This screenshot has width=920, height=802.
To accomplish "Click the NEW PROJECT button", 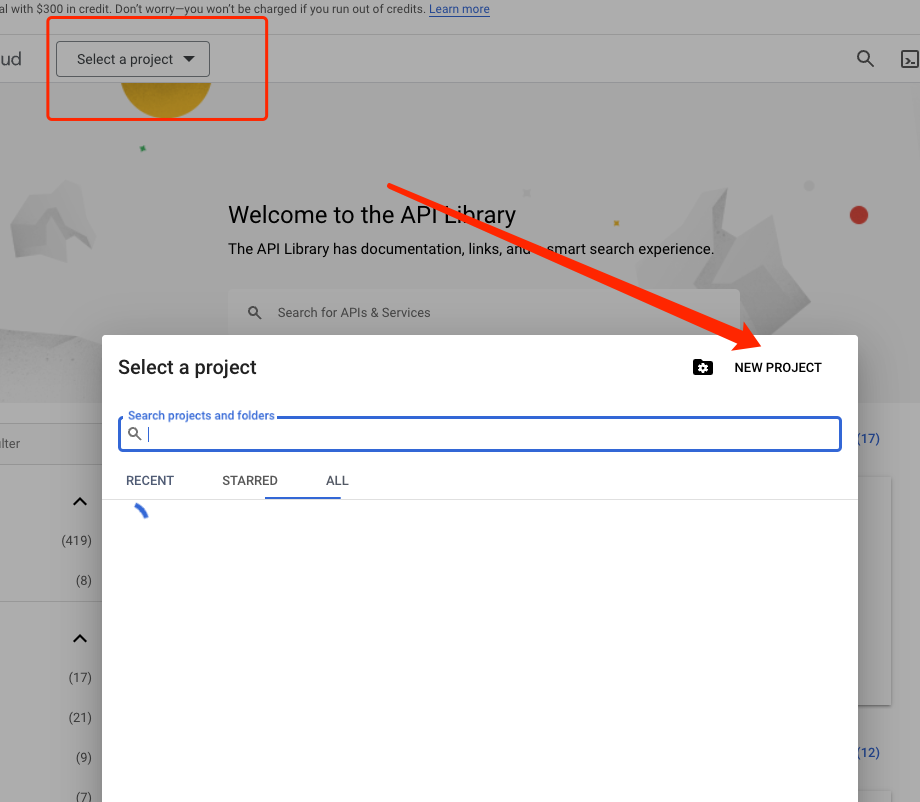I will (x=777, y=368).
